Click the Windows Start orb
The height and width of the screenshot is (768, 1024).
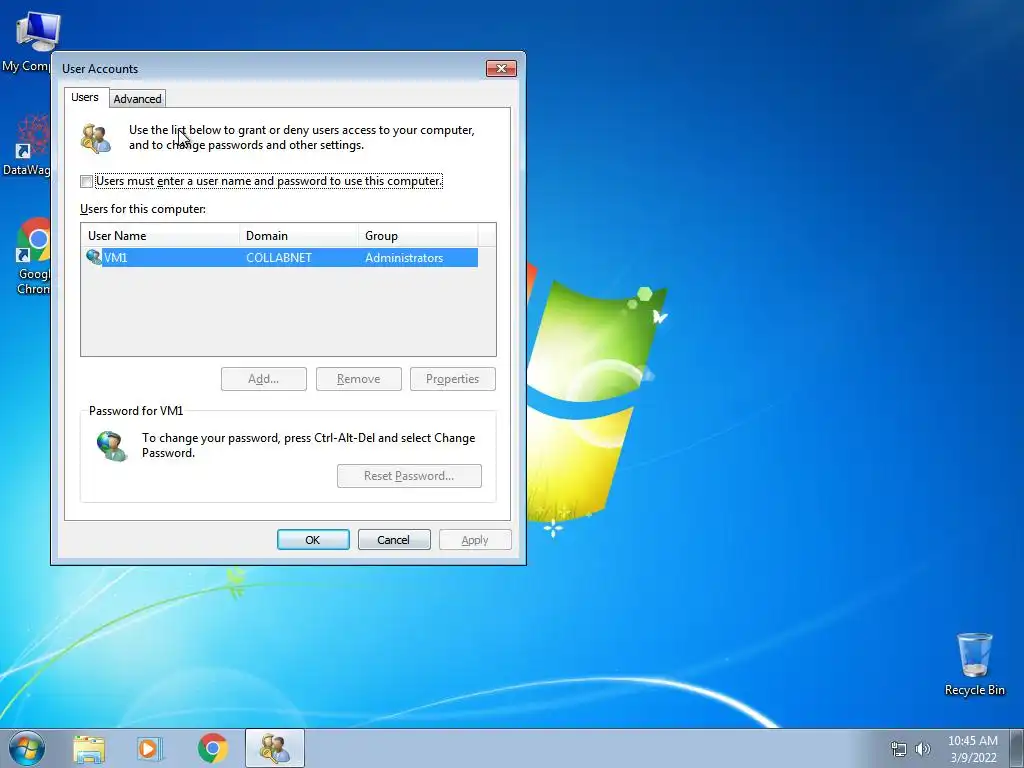(x=27, y=748)
